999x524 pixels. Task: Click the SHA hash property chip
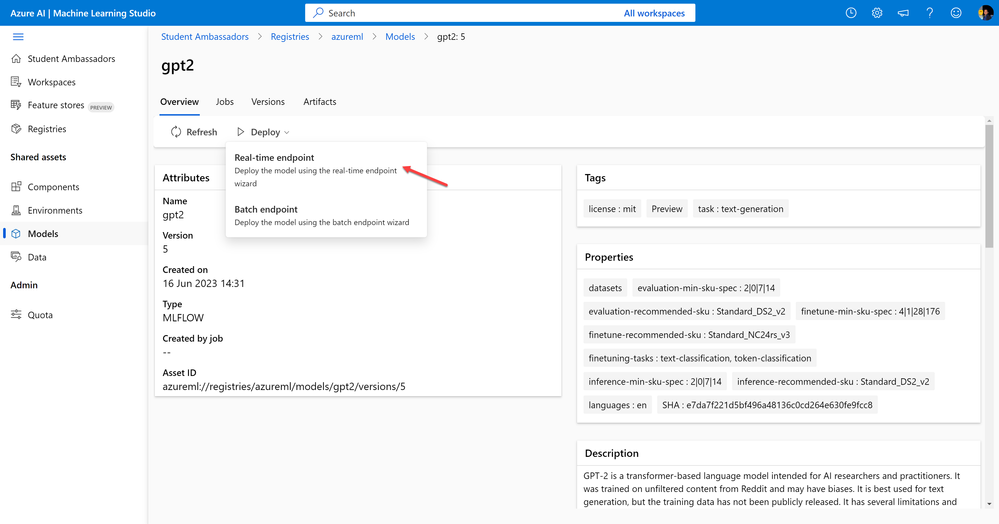[x=767, y=405]
